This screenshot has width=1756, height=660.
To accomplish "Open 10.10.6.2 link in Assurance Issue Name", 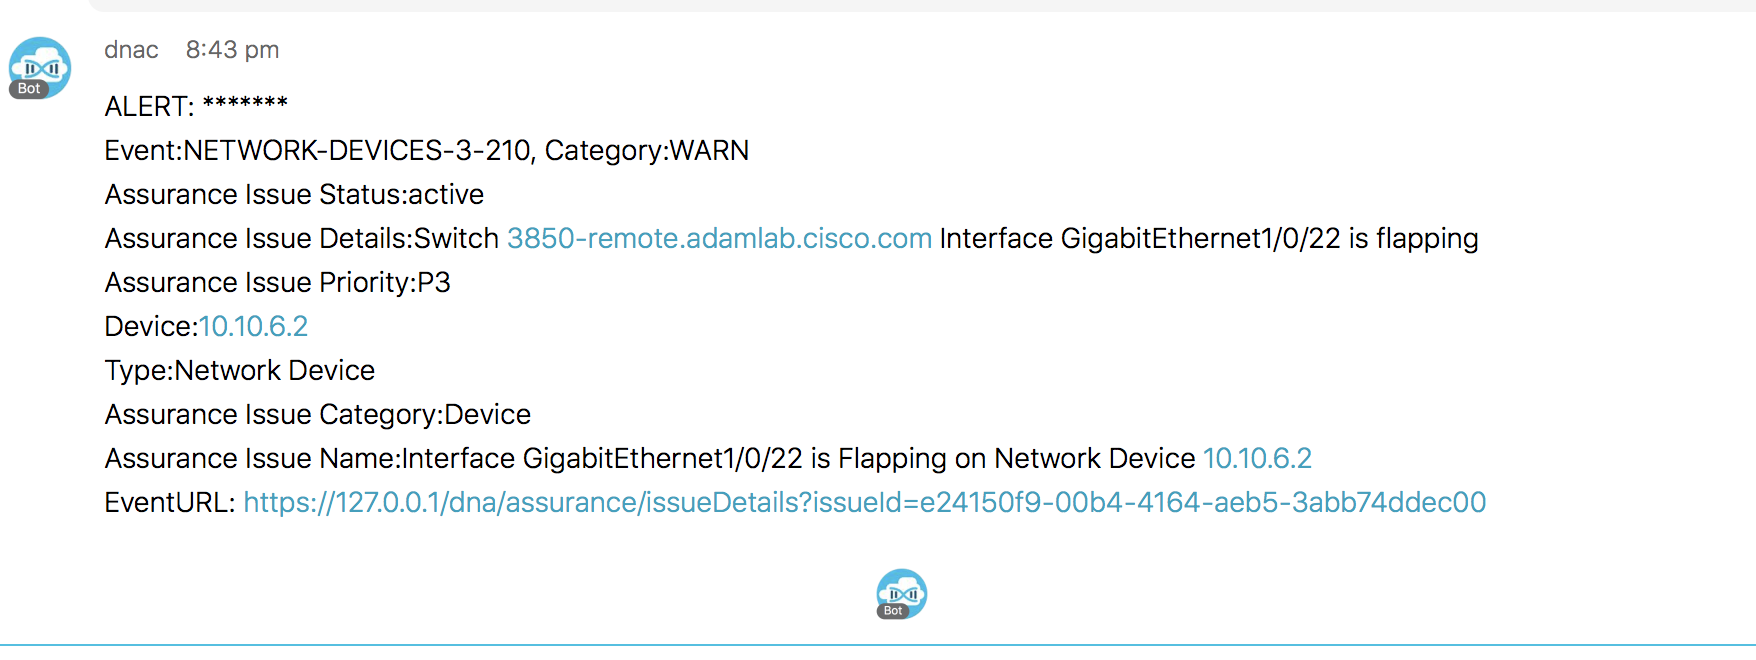I will (1257, 459).
